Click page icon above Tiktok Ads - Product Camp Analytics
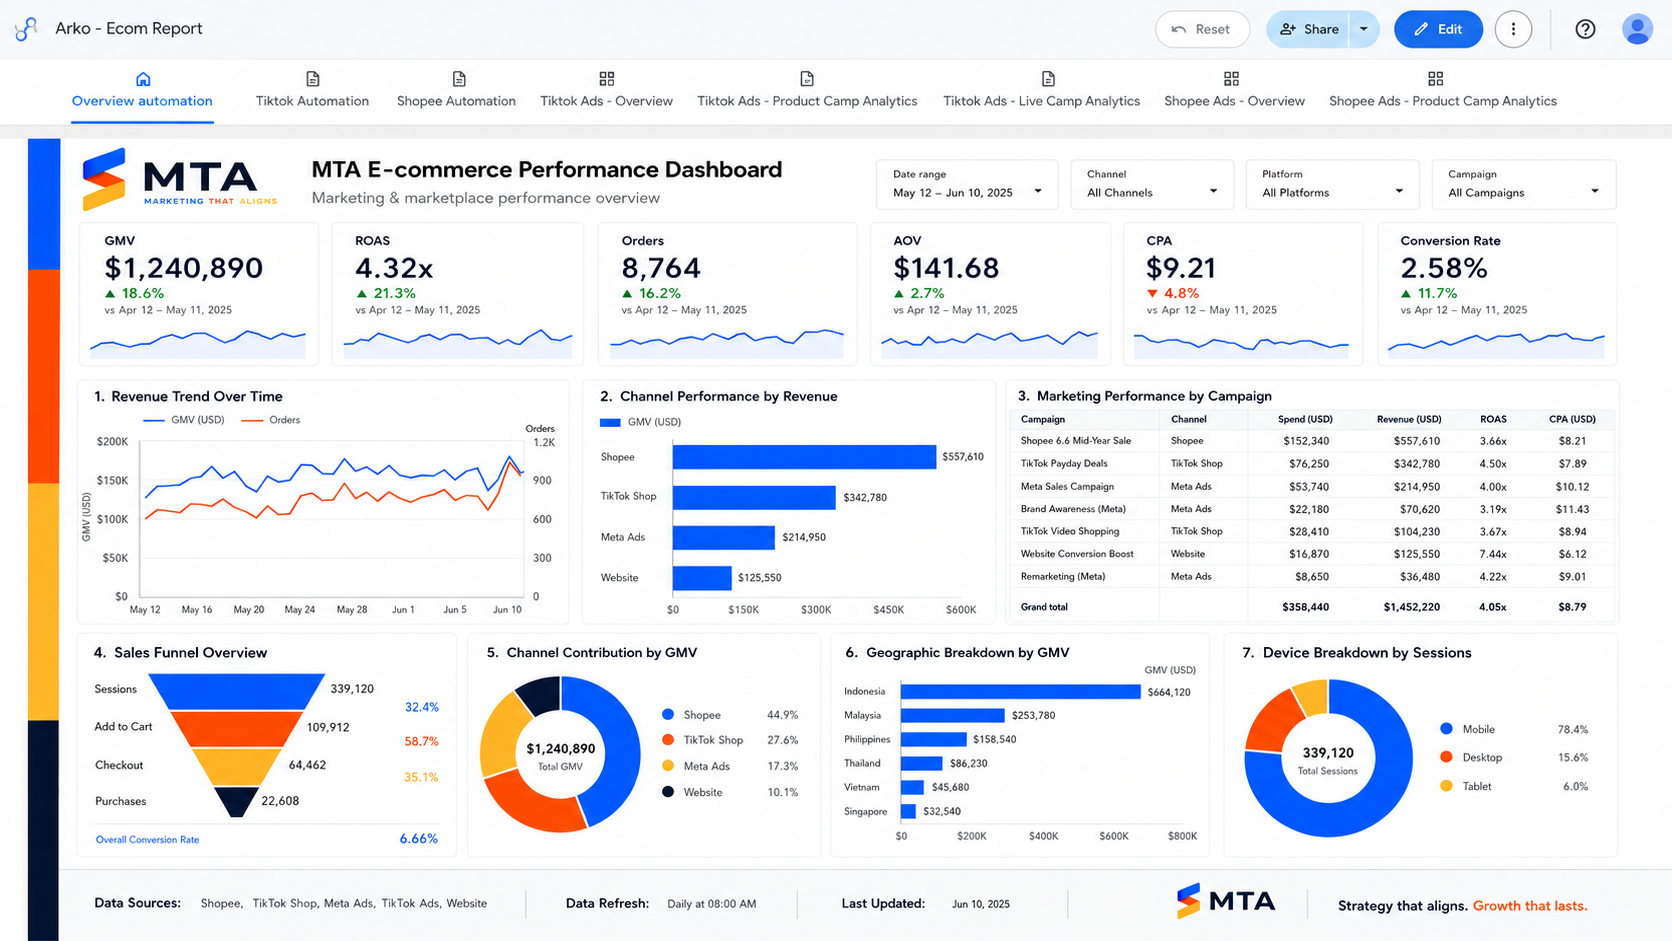Viewport: 1672px width, 941px height. point(807,79)
